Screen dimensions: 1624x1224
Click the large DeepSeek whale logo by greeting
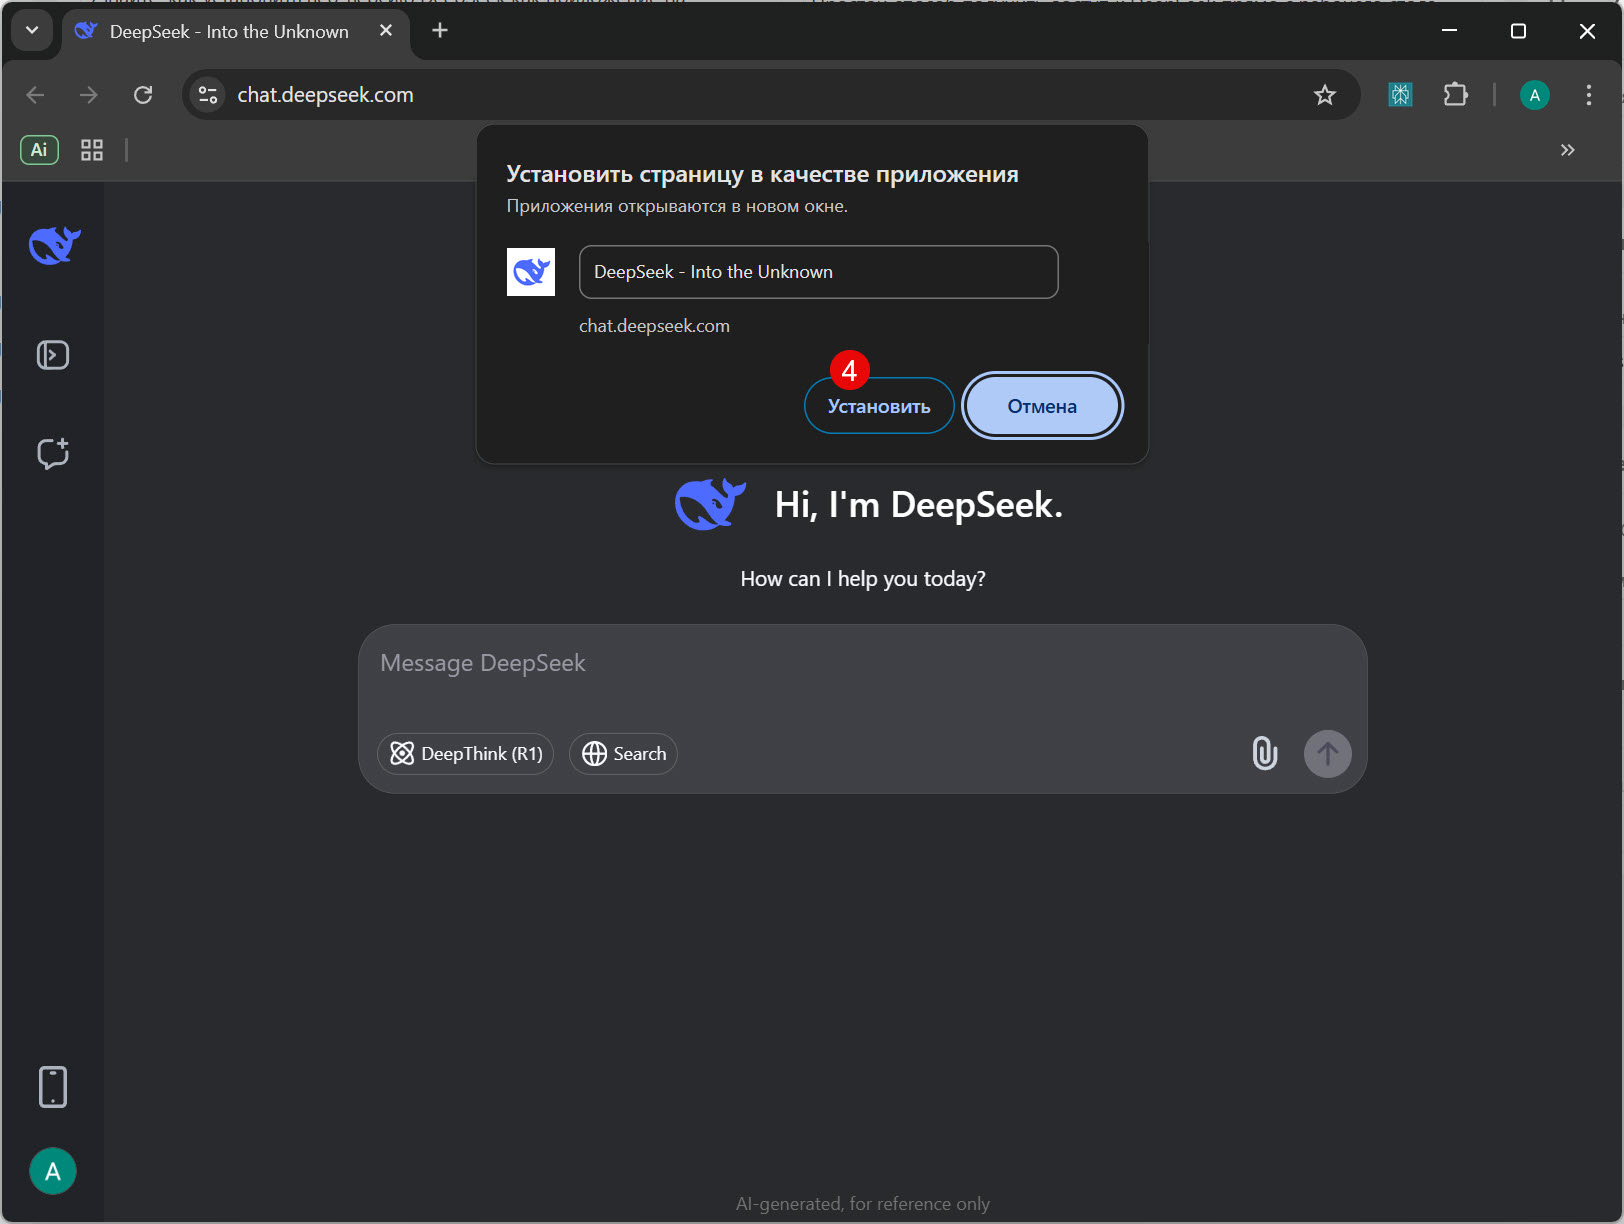tap(710, 504)
